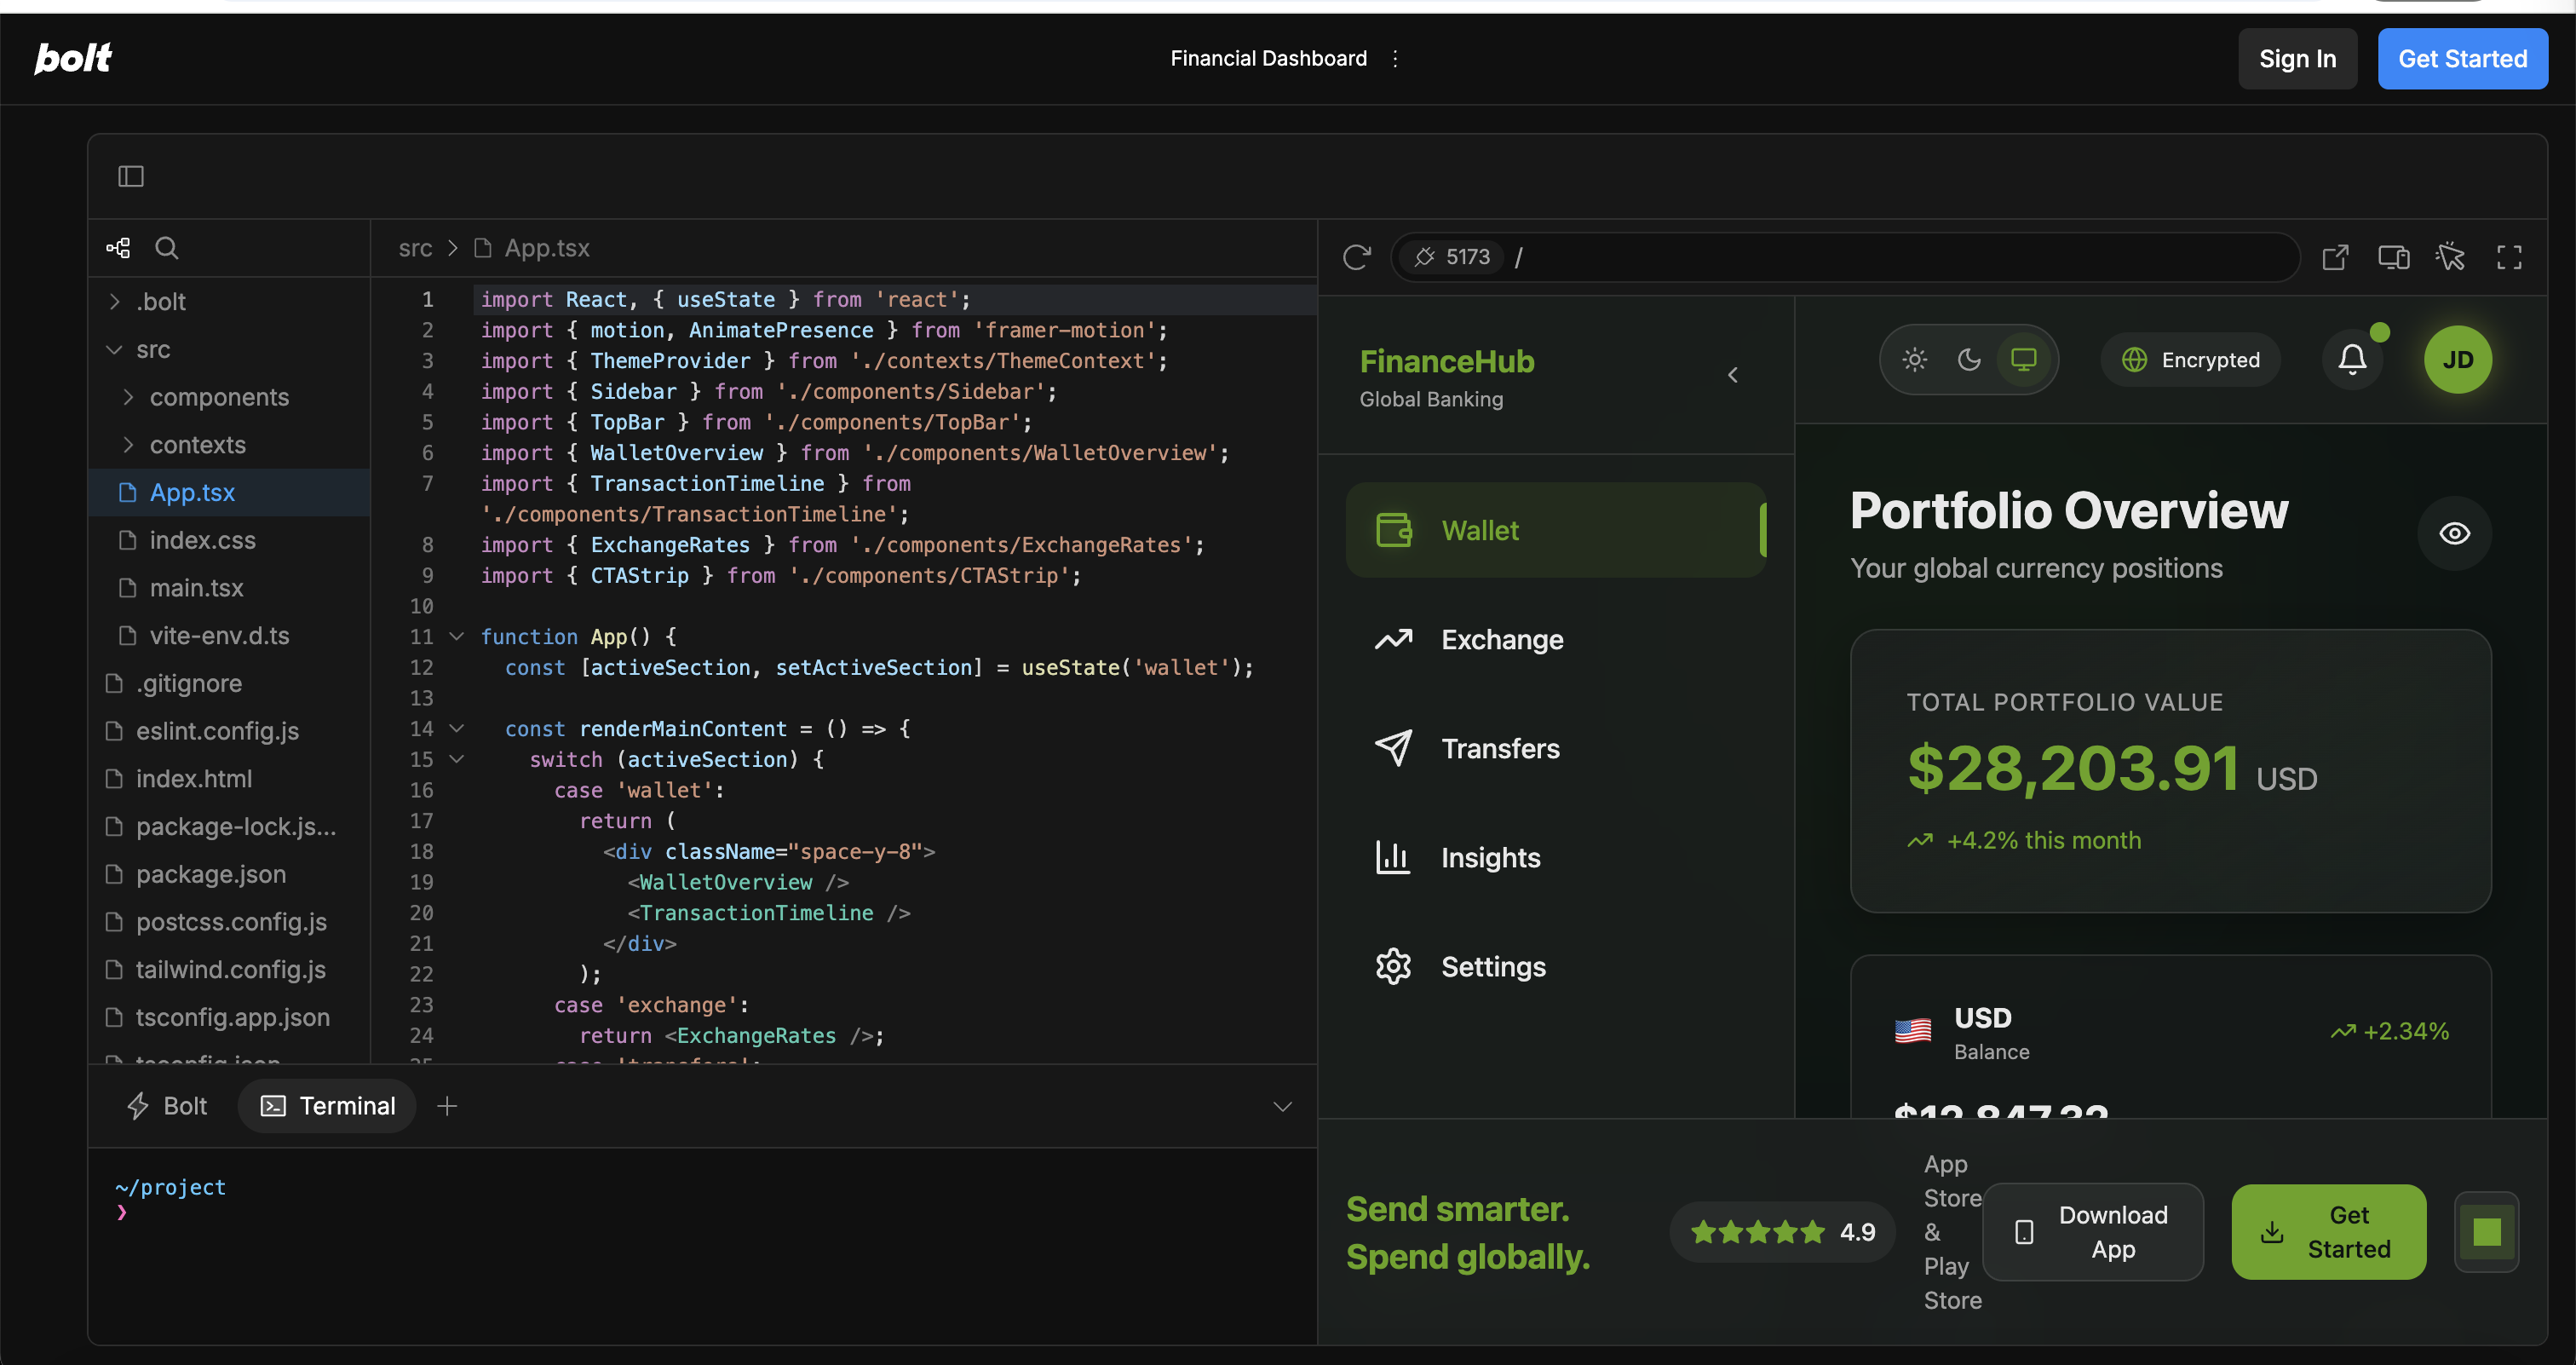Expand the components folder
This screenshot has height=1365, width=2576.
pos(219,397)
